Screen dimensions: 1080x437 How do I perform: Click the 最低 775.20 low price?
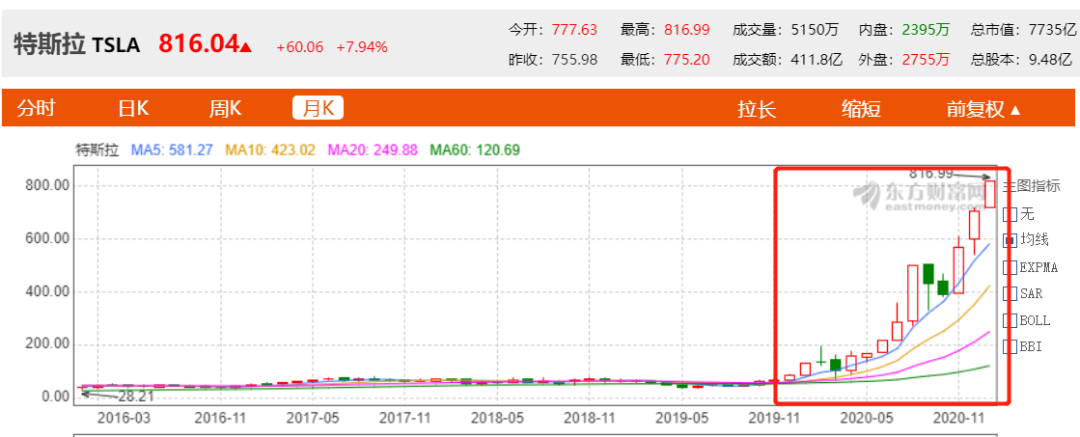(x=665, y=60)
